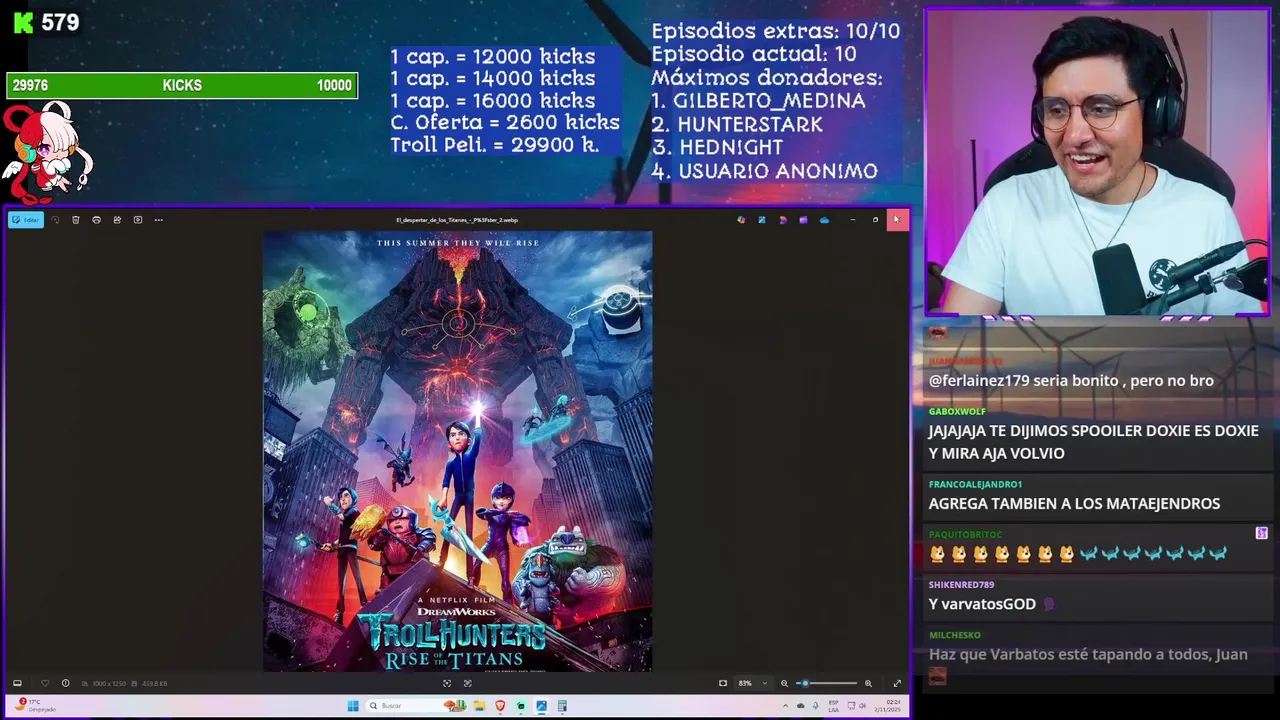Click the file size 459.8 KB text
This screenshot has width=1280, height=720.
pyautogui.click(x=154, y=684)
